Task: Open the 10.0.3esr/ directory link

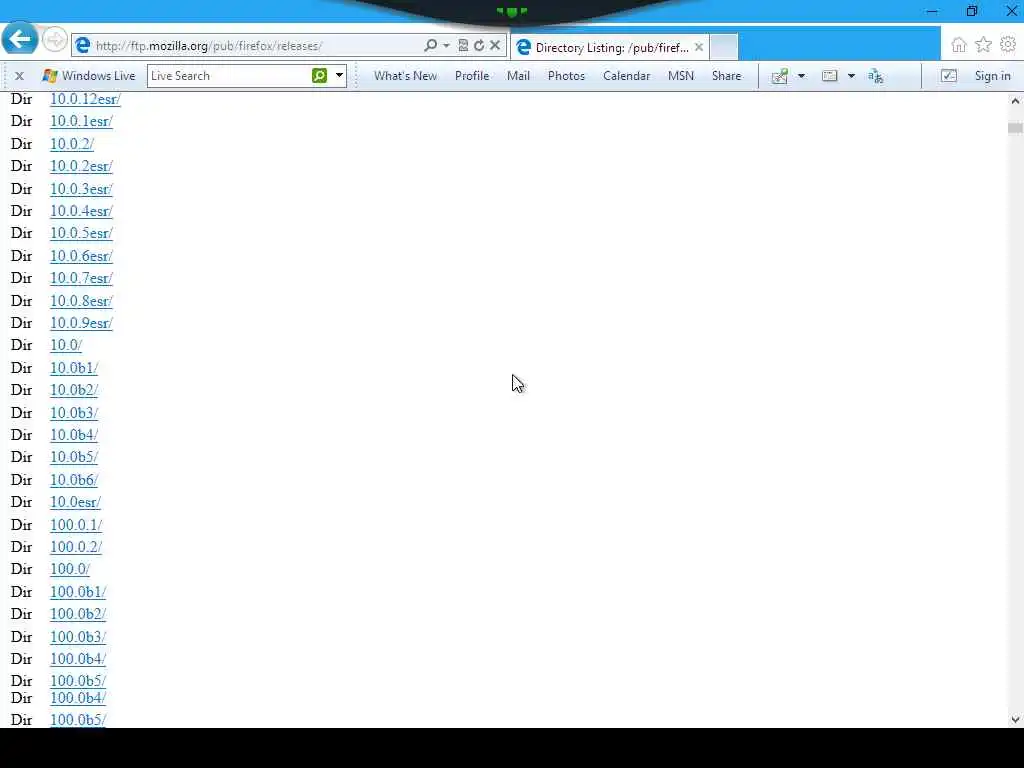Action: (x=81, y=189)
